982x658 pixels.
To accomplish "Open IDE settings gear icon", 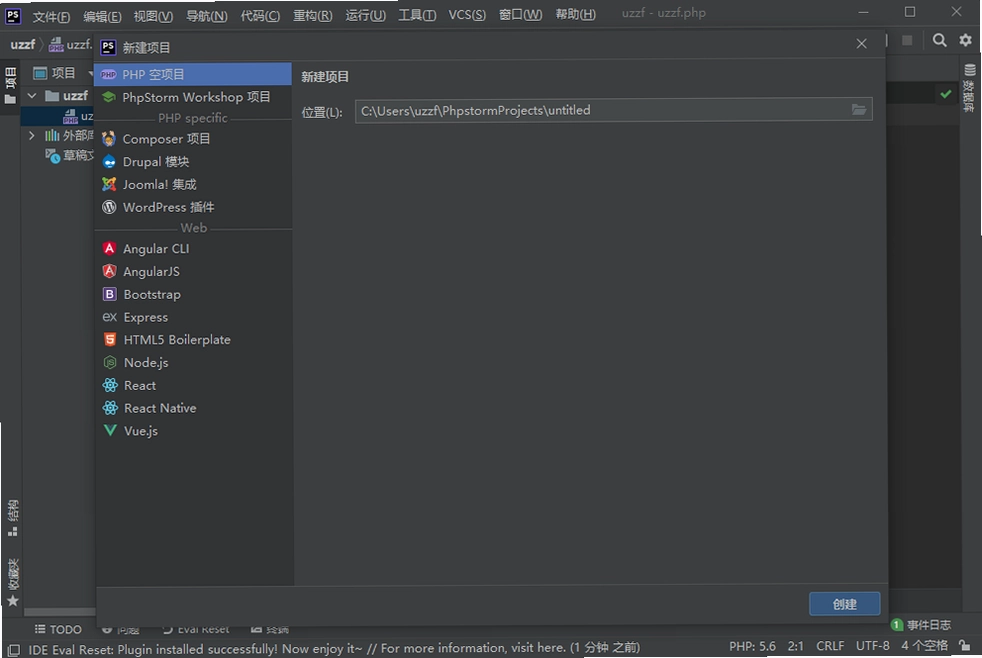I will pos(966,41).
